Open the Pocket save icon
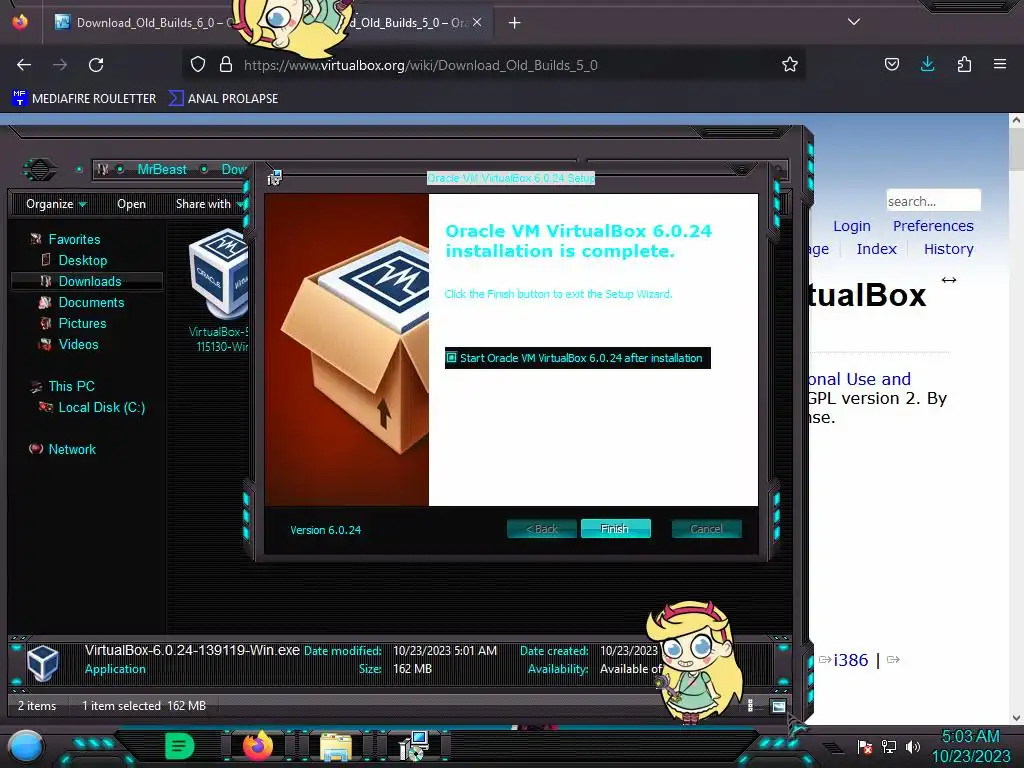This screenshot has height=768, width=1024. (x=891, y=64)
